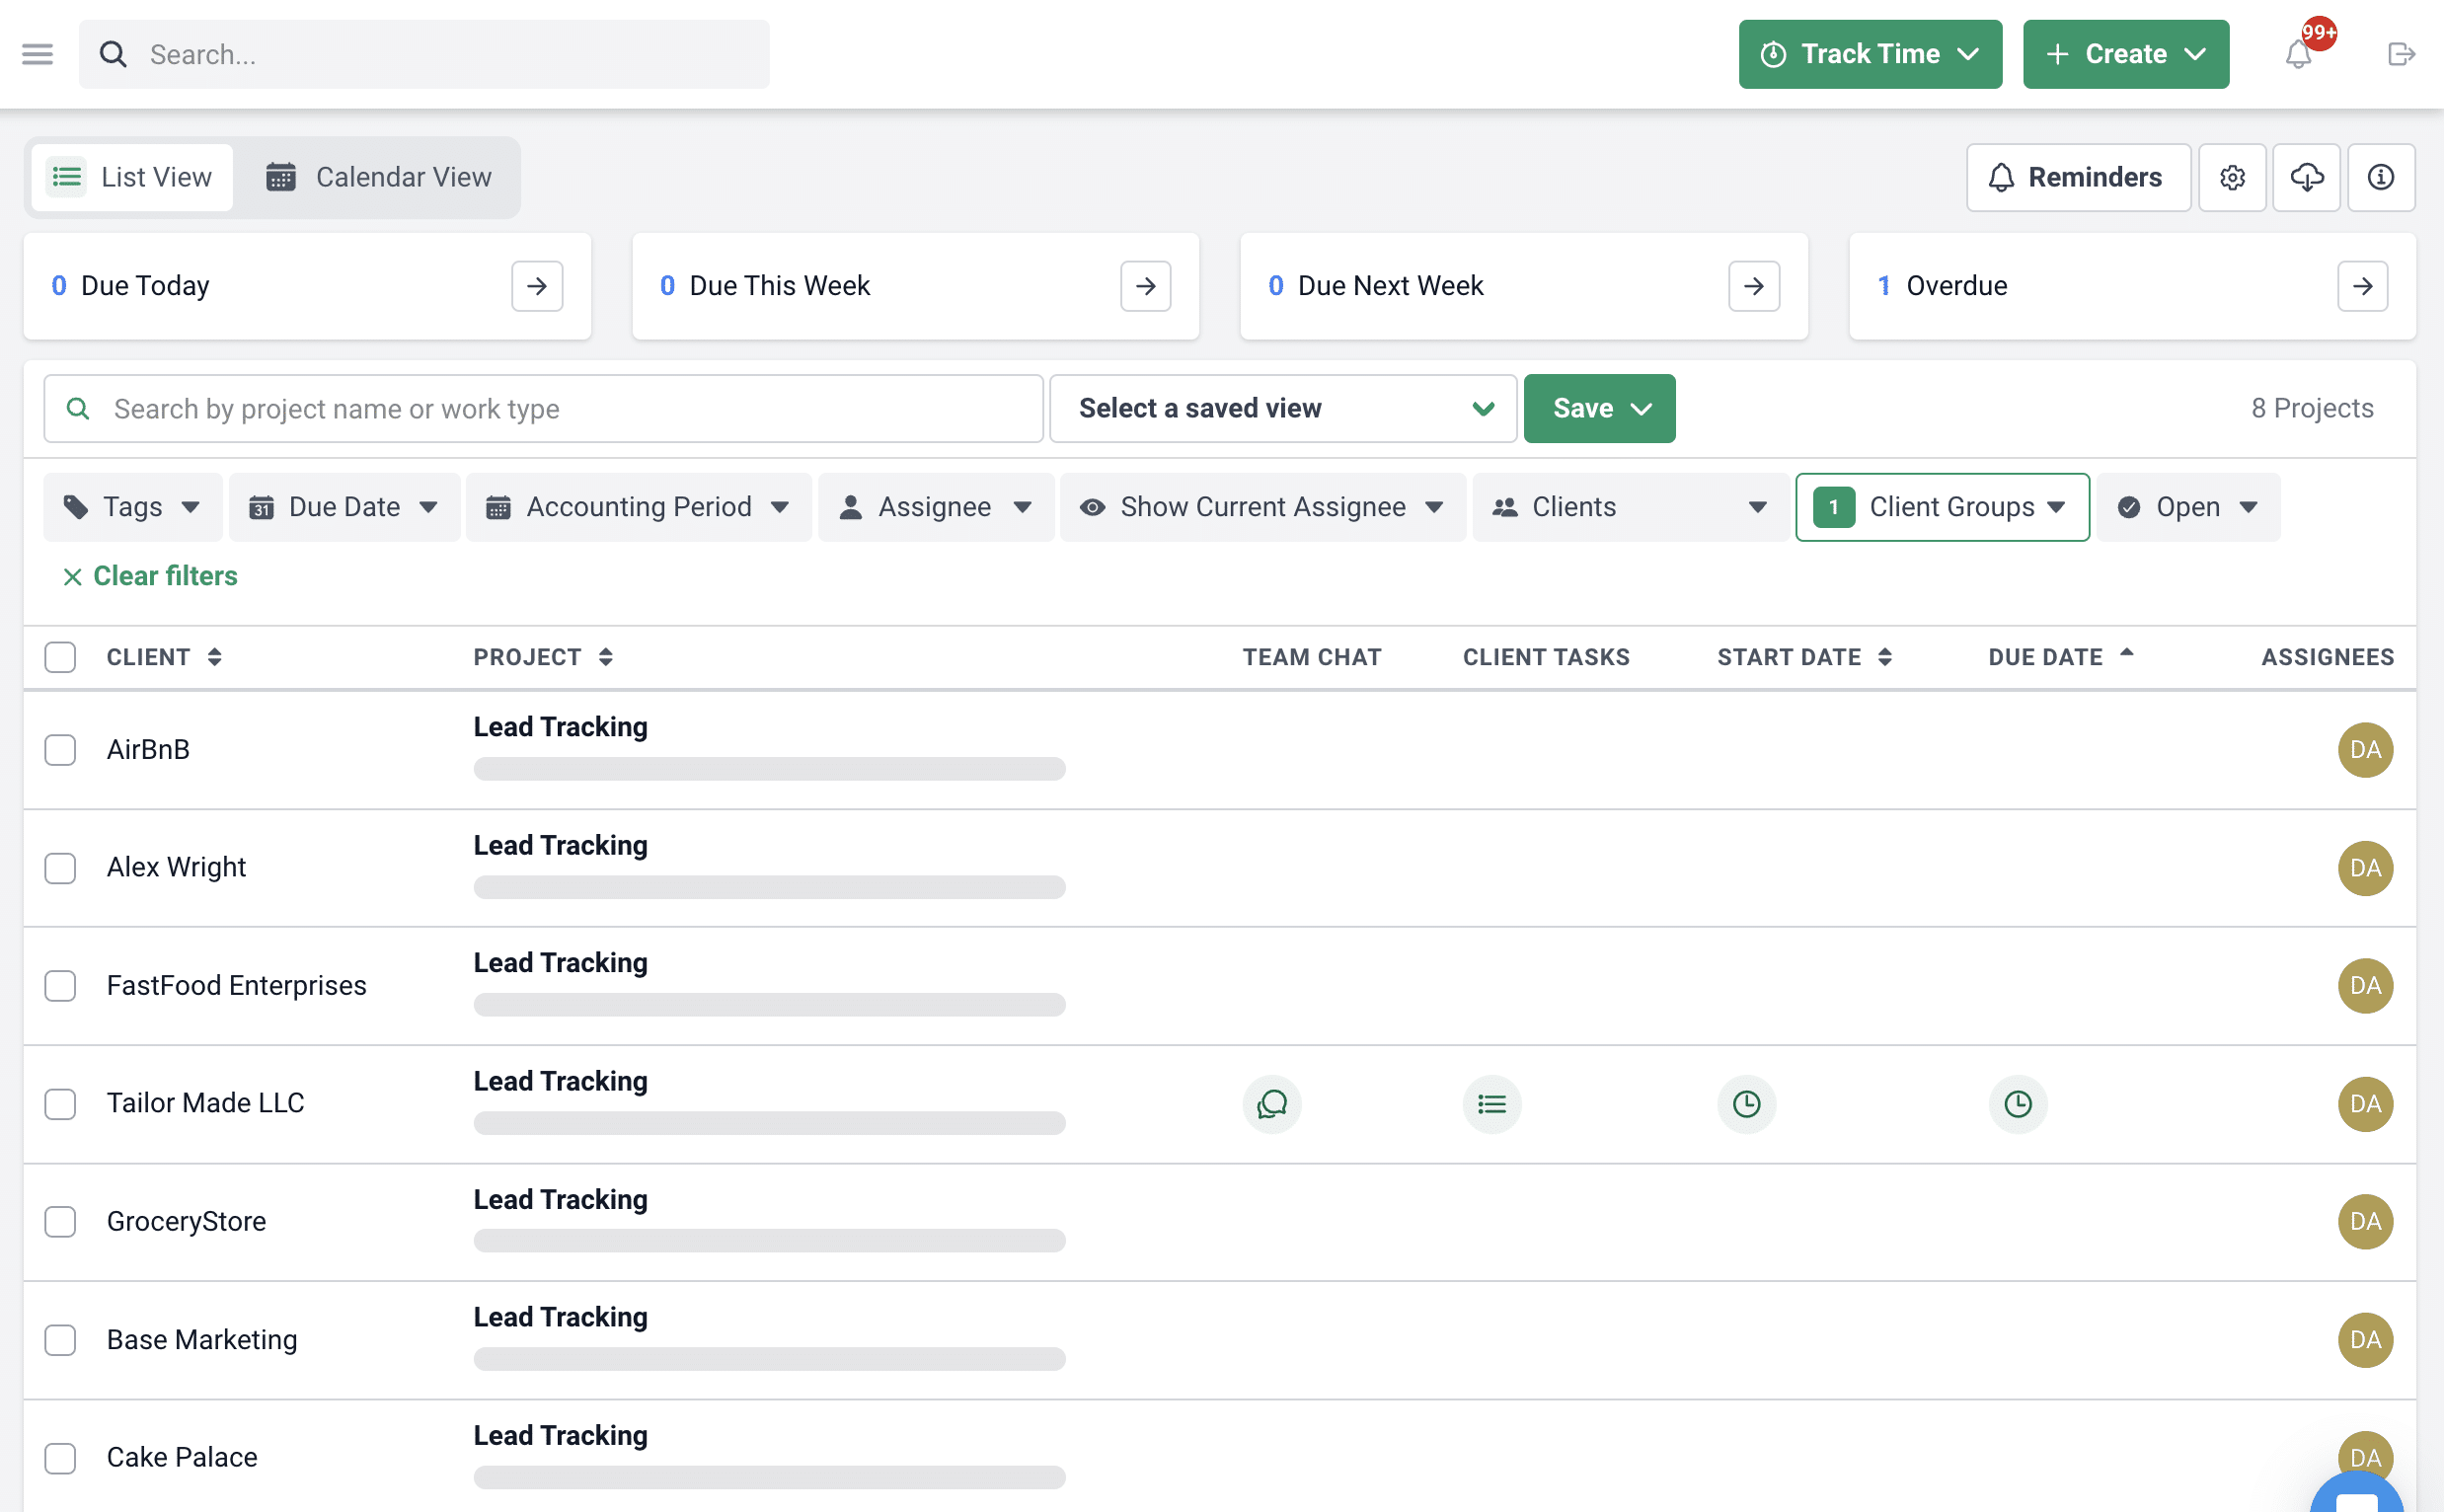Sort by Project column arrows

click(605, 657)
